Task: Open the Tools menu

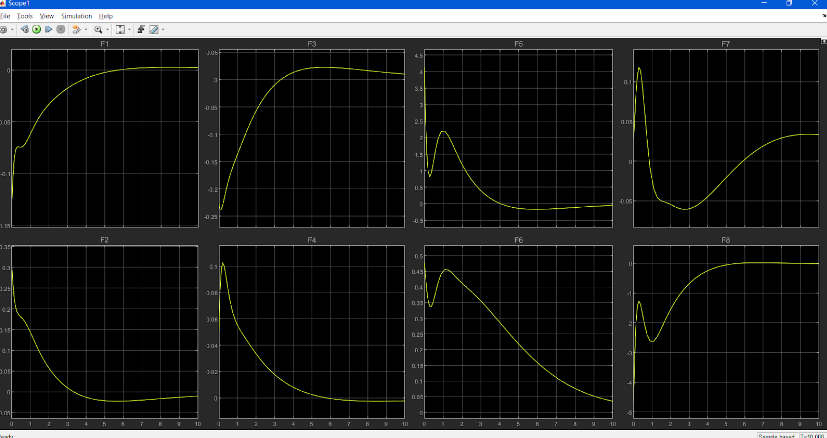Action: pyautogui.click(x=25, y=17)
